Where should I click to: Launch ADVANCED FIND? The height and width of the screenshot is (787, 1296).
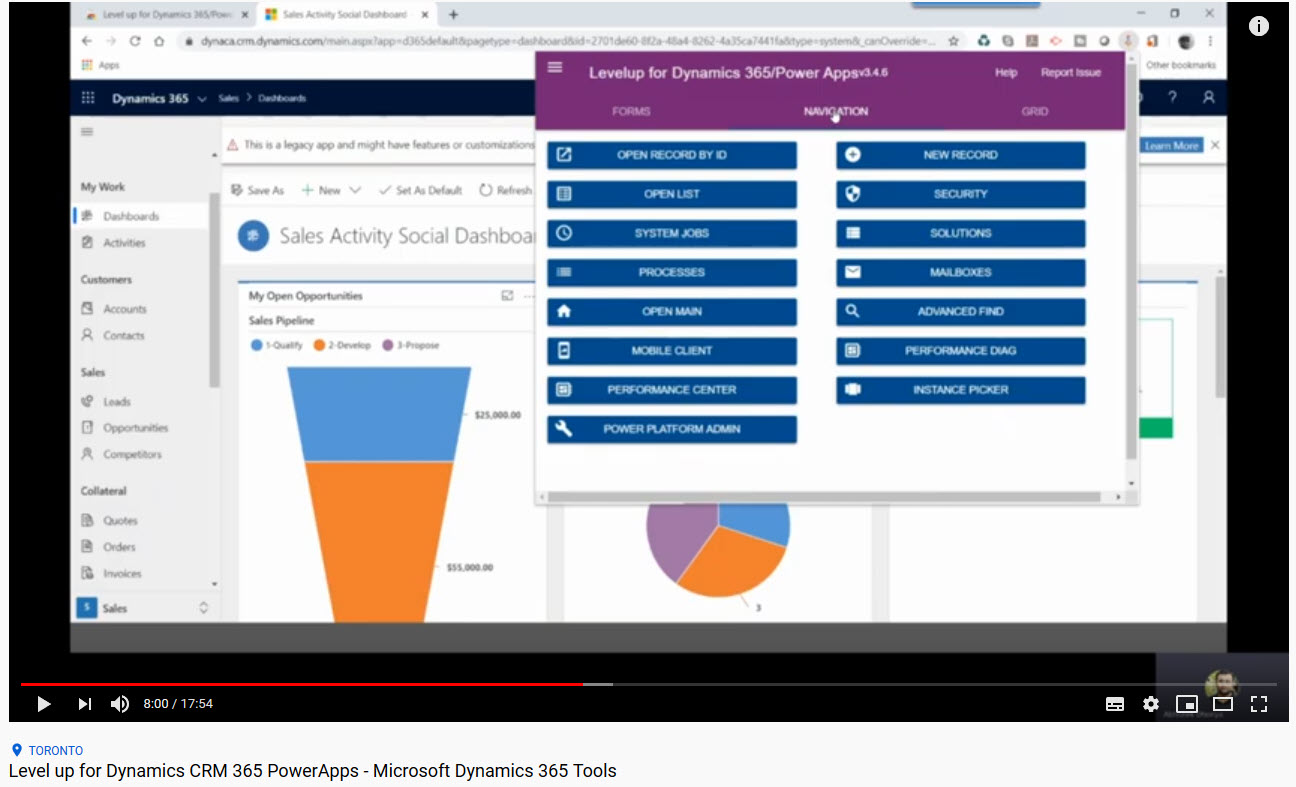coord(961,312)
